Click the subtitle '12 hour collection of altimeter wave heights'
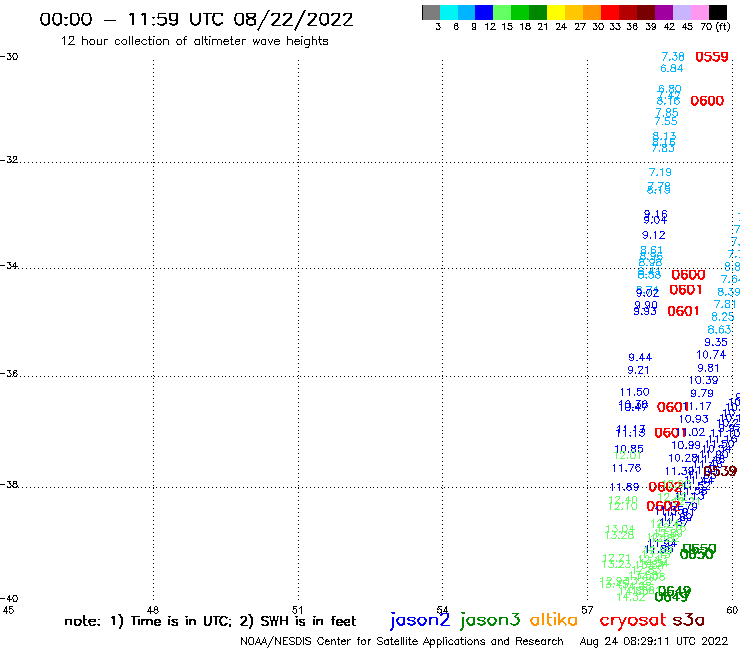740x650 pixels. (194, 41)
